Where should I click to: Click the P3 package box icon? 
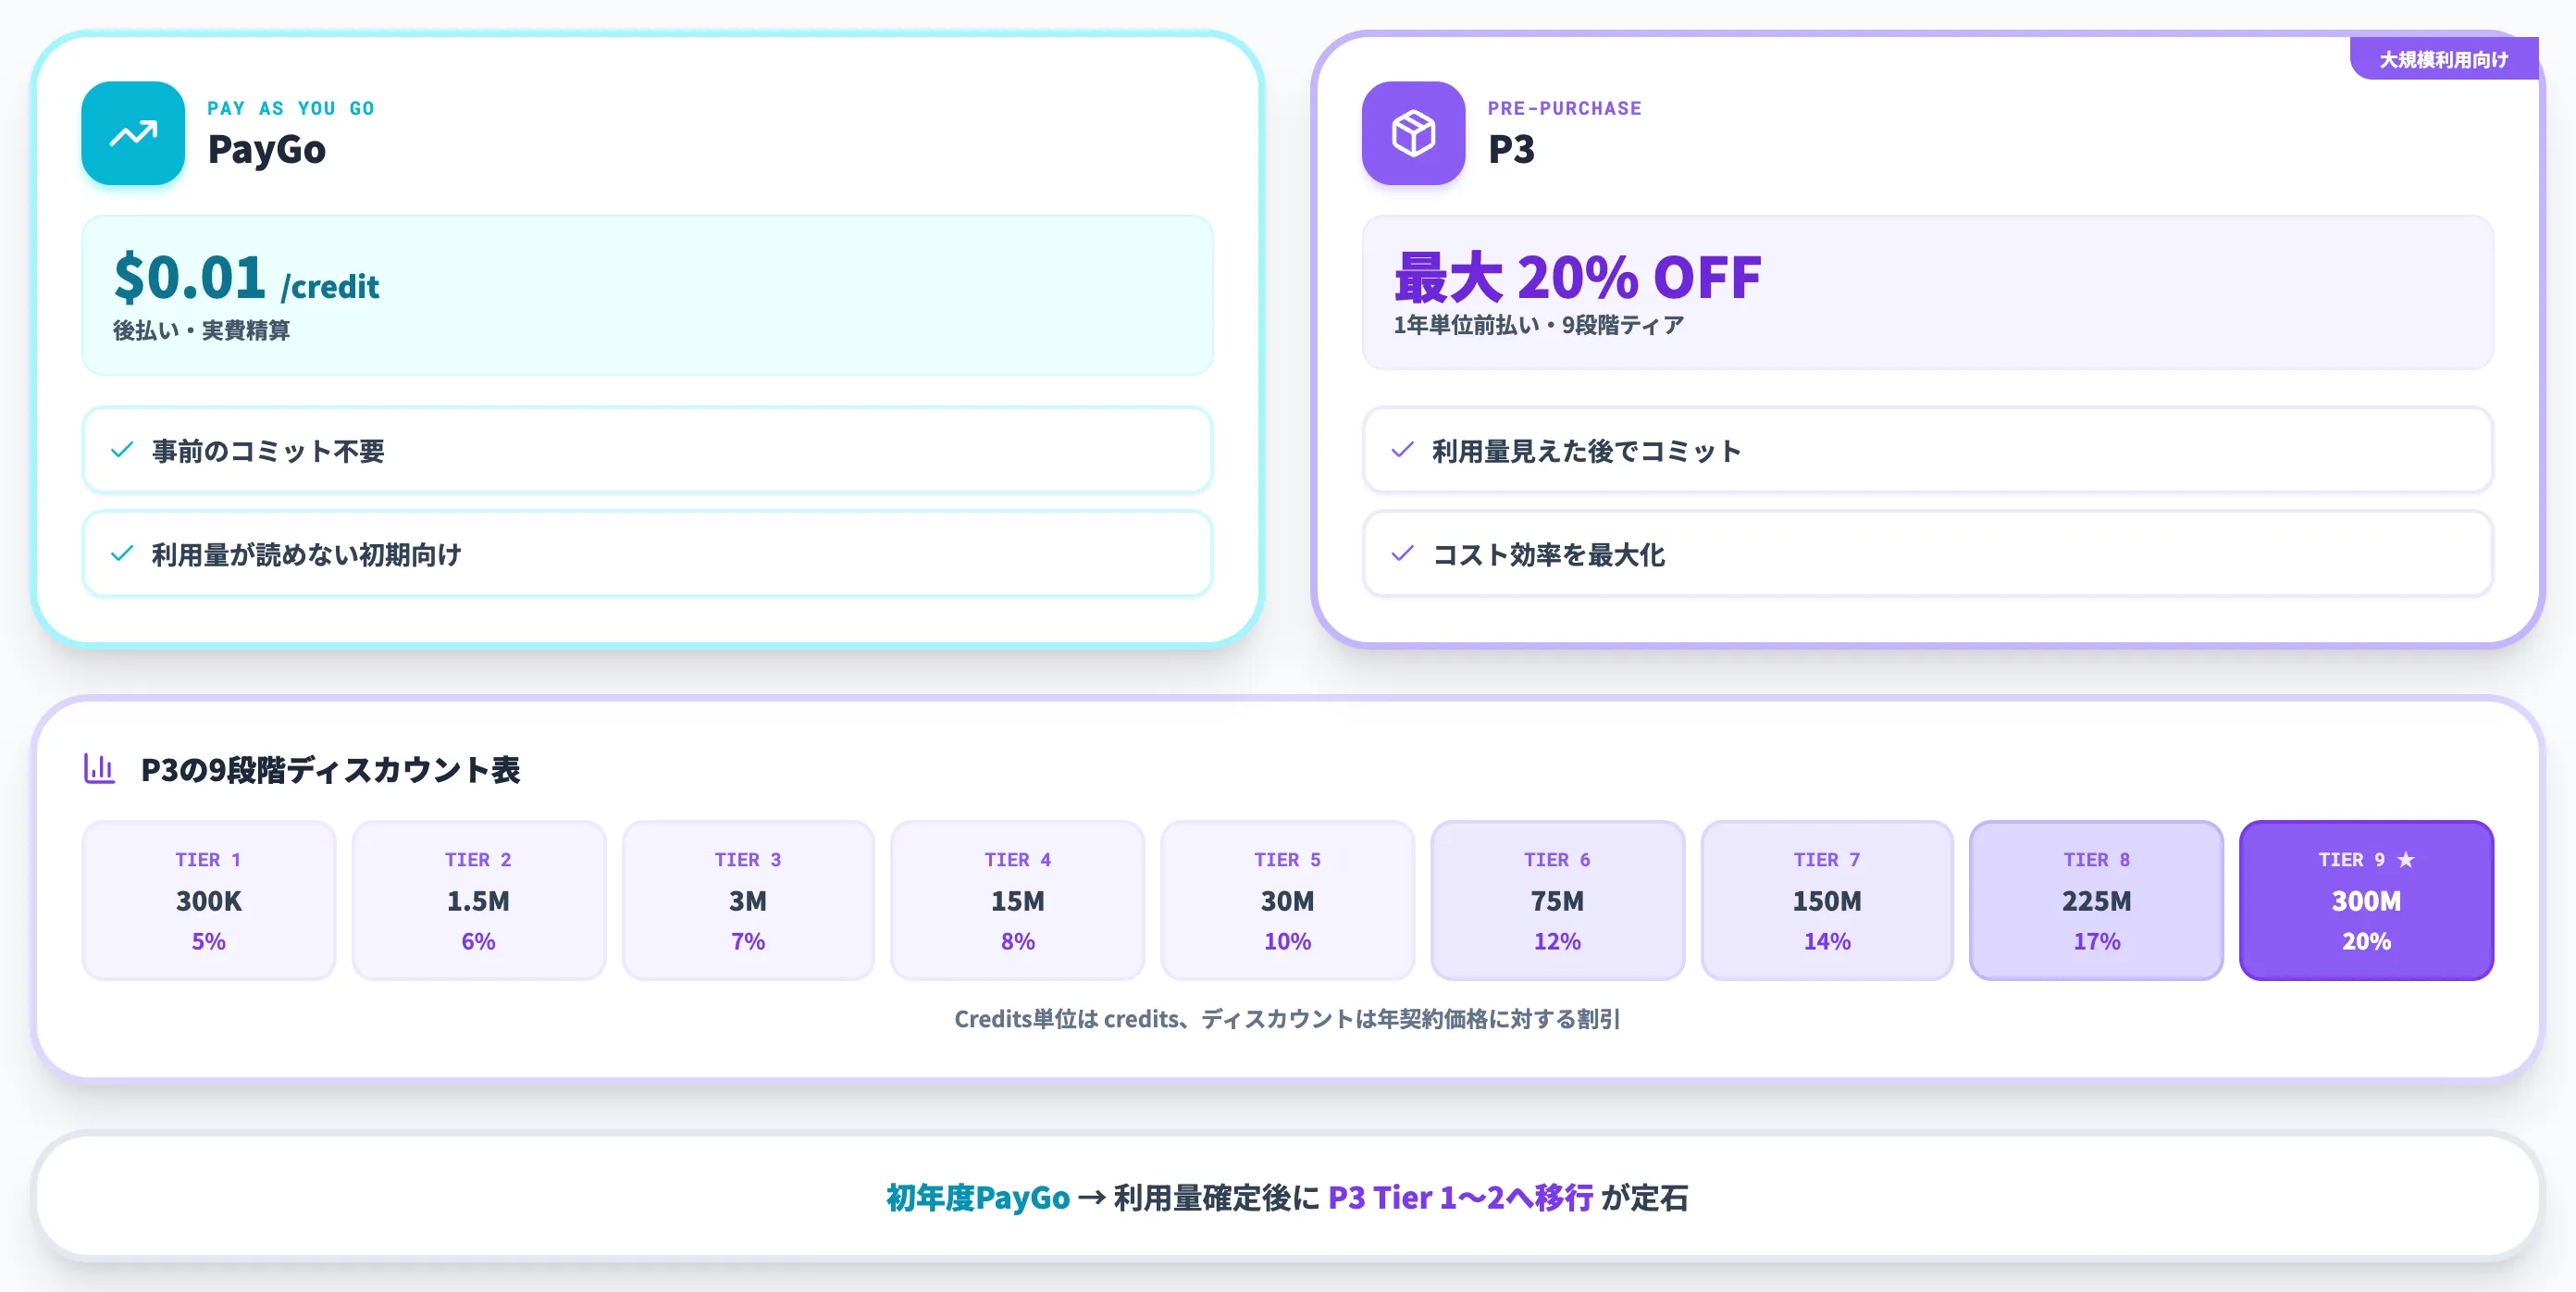tap(1413, 133)
